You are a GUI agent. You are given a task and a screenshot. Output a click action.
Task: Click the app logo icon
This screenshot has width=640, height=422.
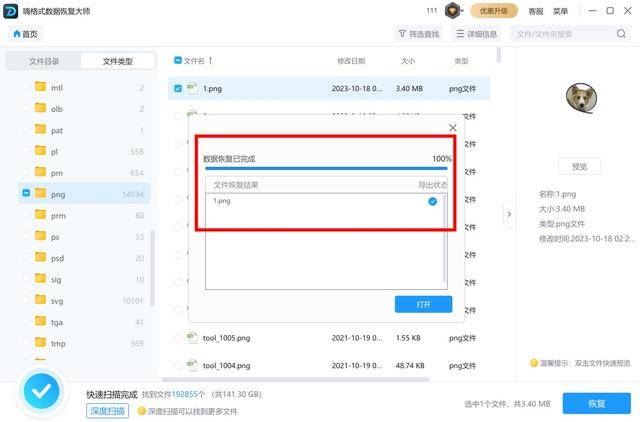[11, 11]
